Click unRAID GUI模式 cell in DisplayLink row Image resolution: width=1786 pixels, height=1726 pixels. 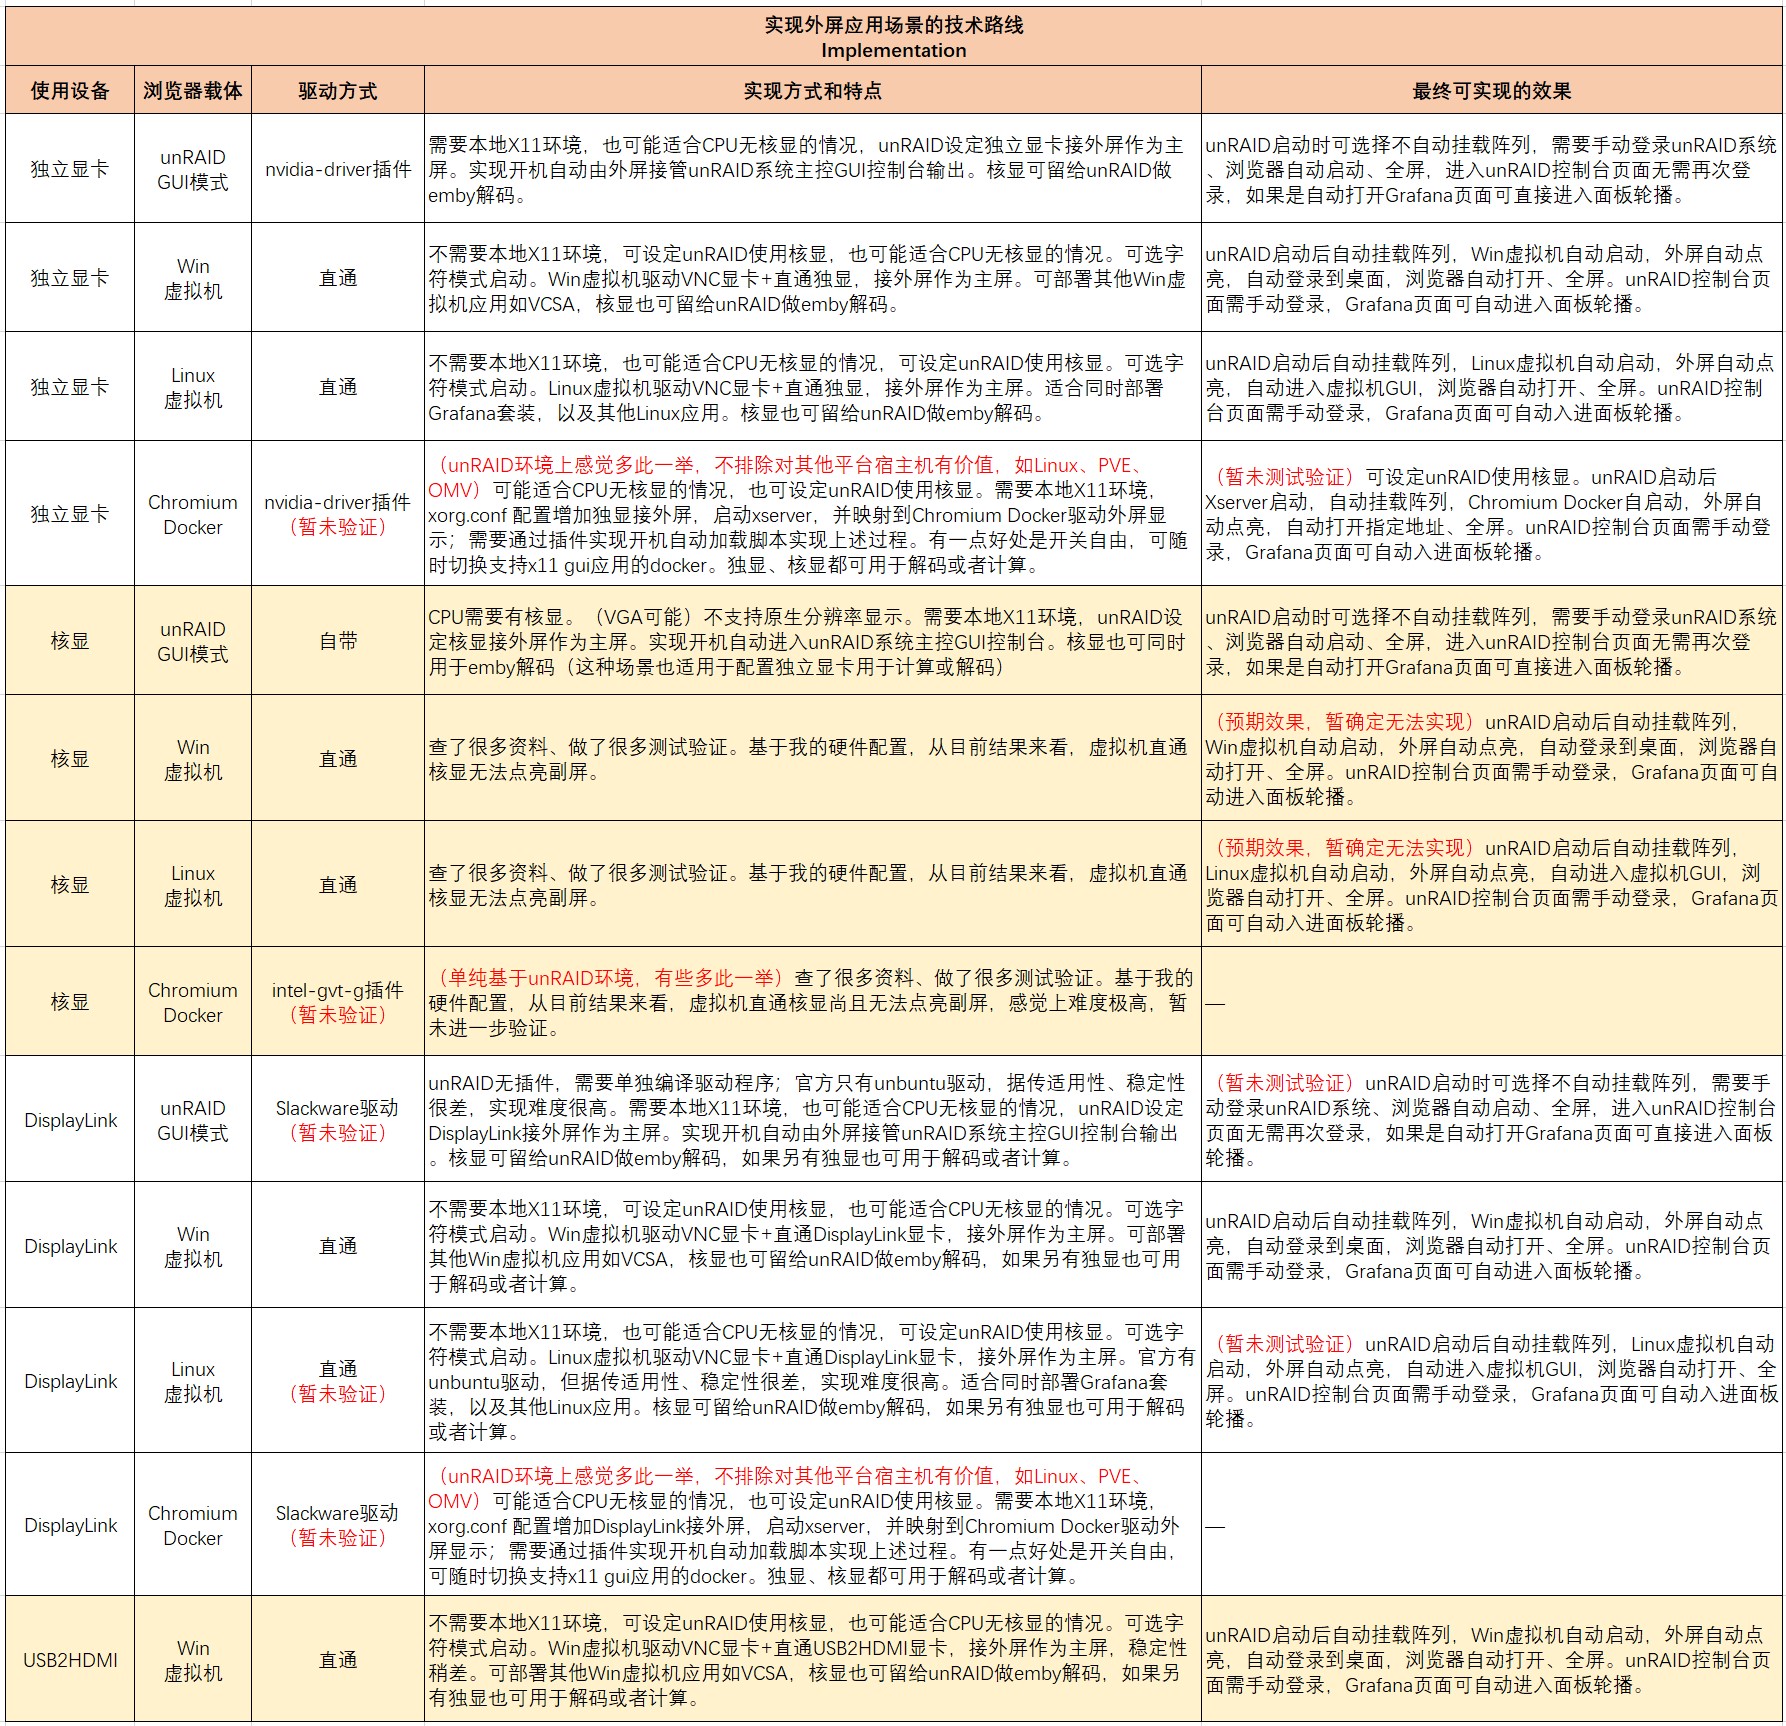click(192, 1120)
